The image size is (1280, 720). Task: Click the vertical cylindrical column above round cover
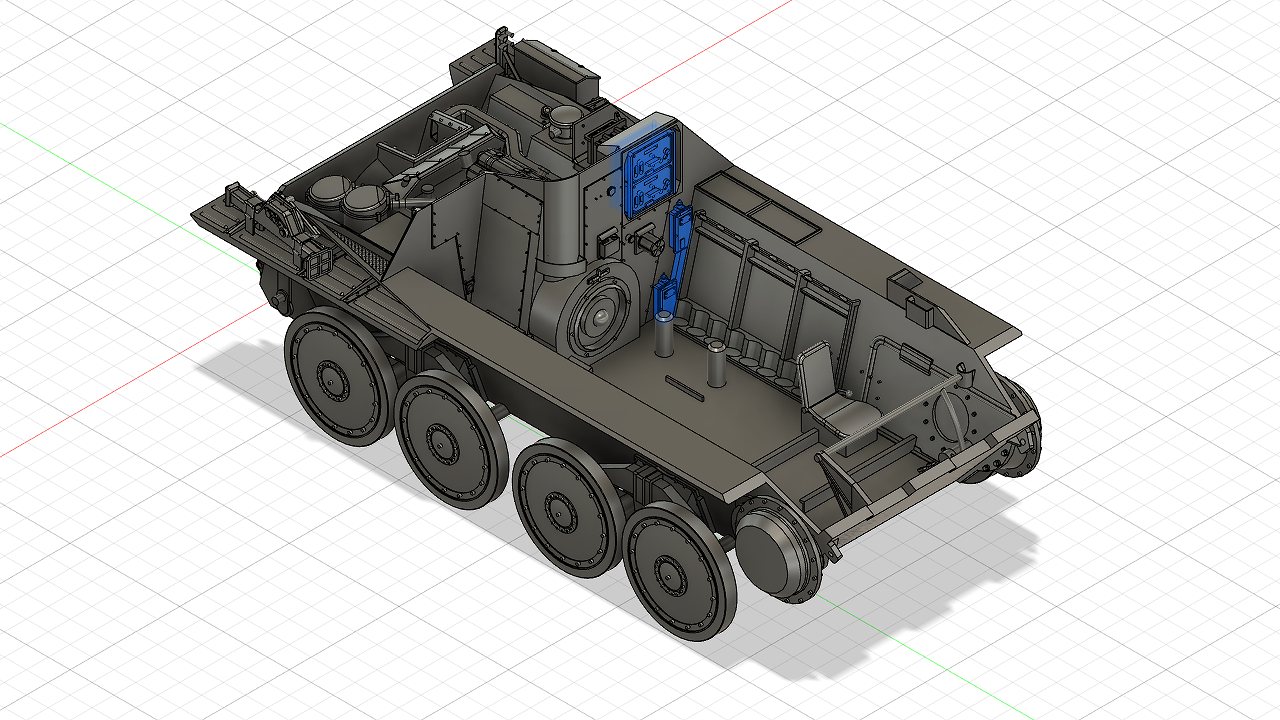tap(562, 215)
